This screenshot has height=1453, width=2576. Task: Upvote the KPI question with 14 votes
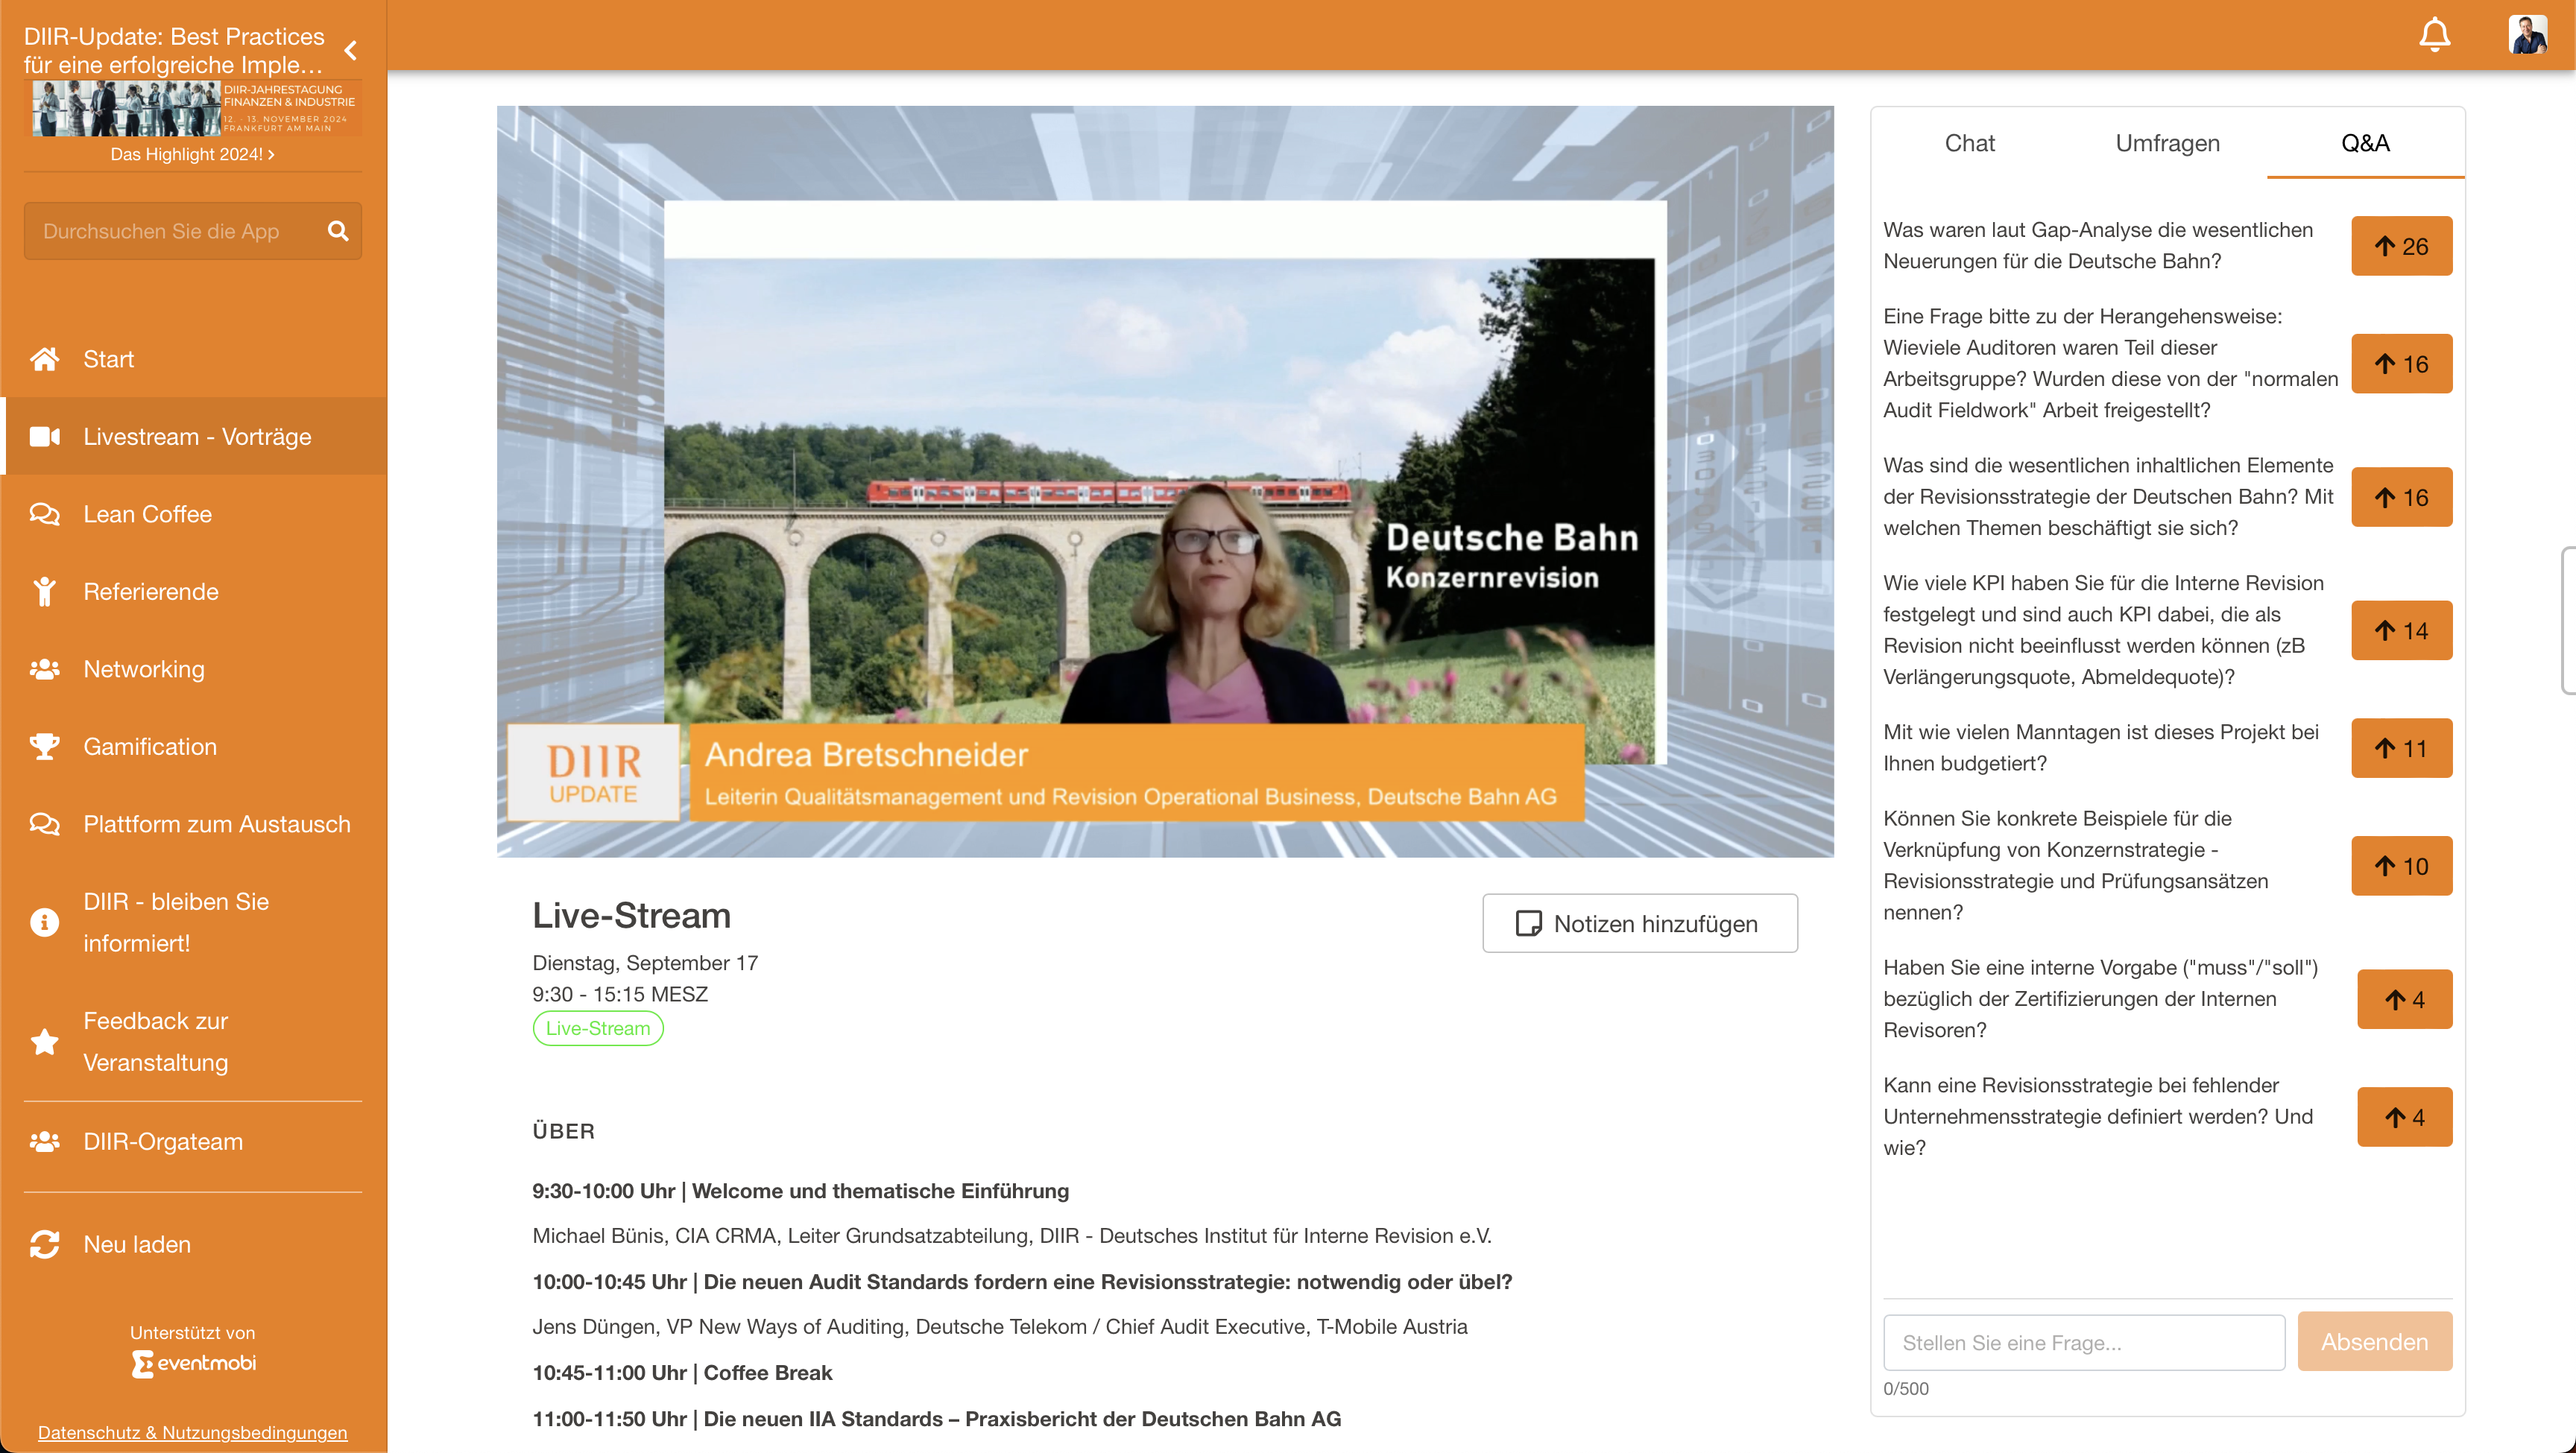point(2401,630)
